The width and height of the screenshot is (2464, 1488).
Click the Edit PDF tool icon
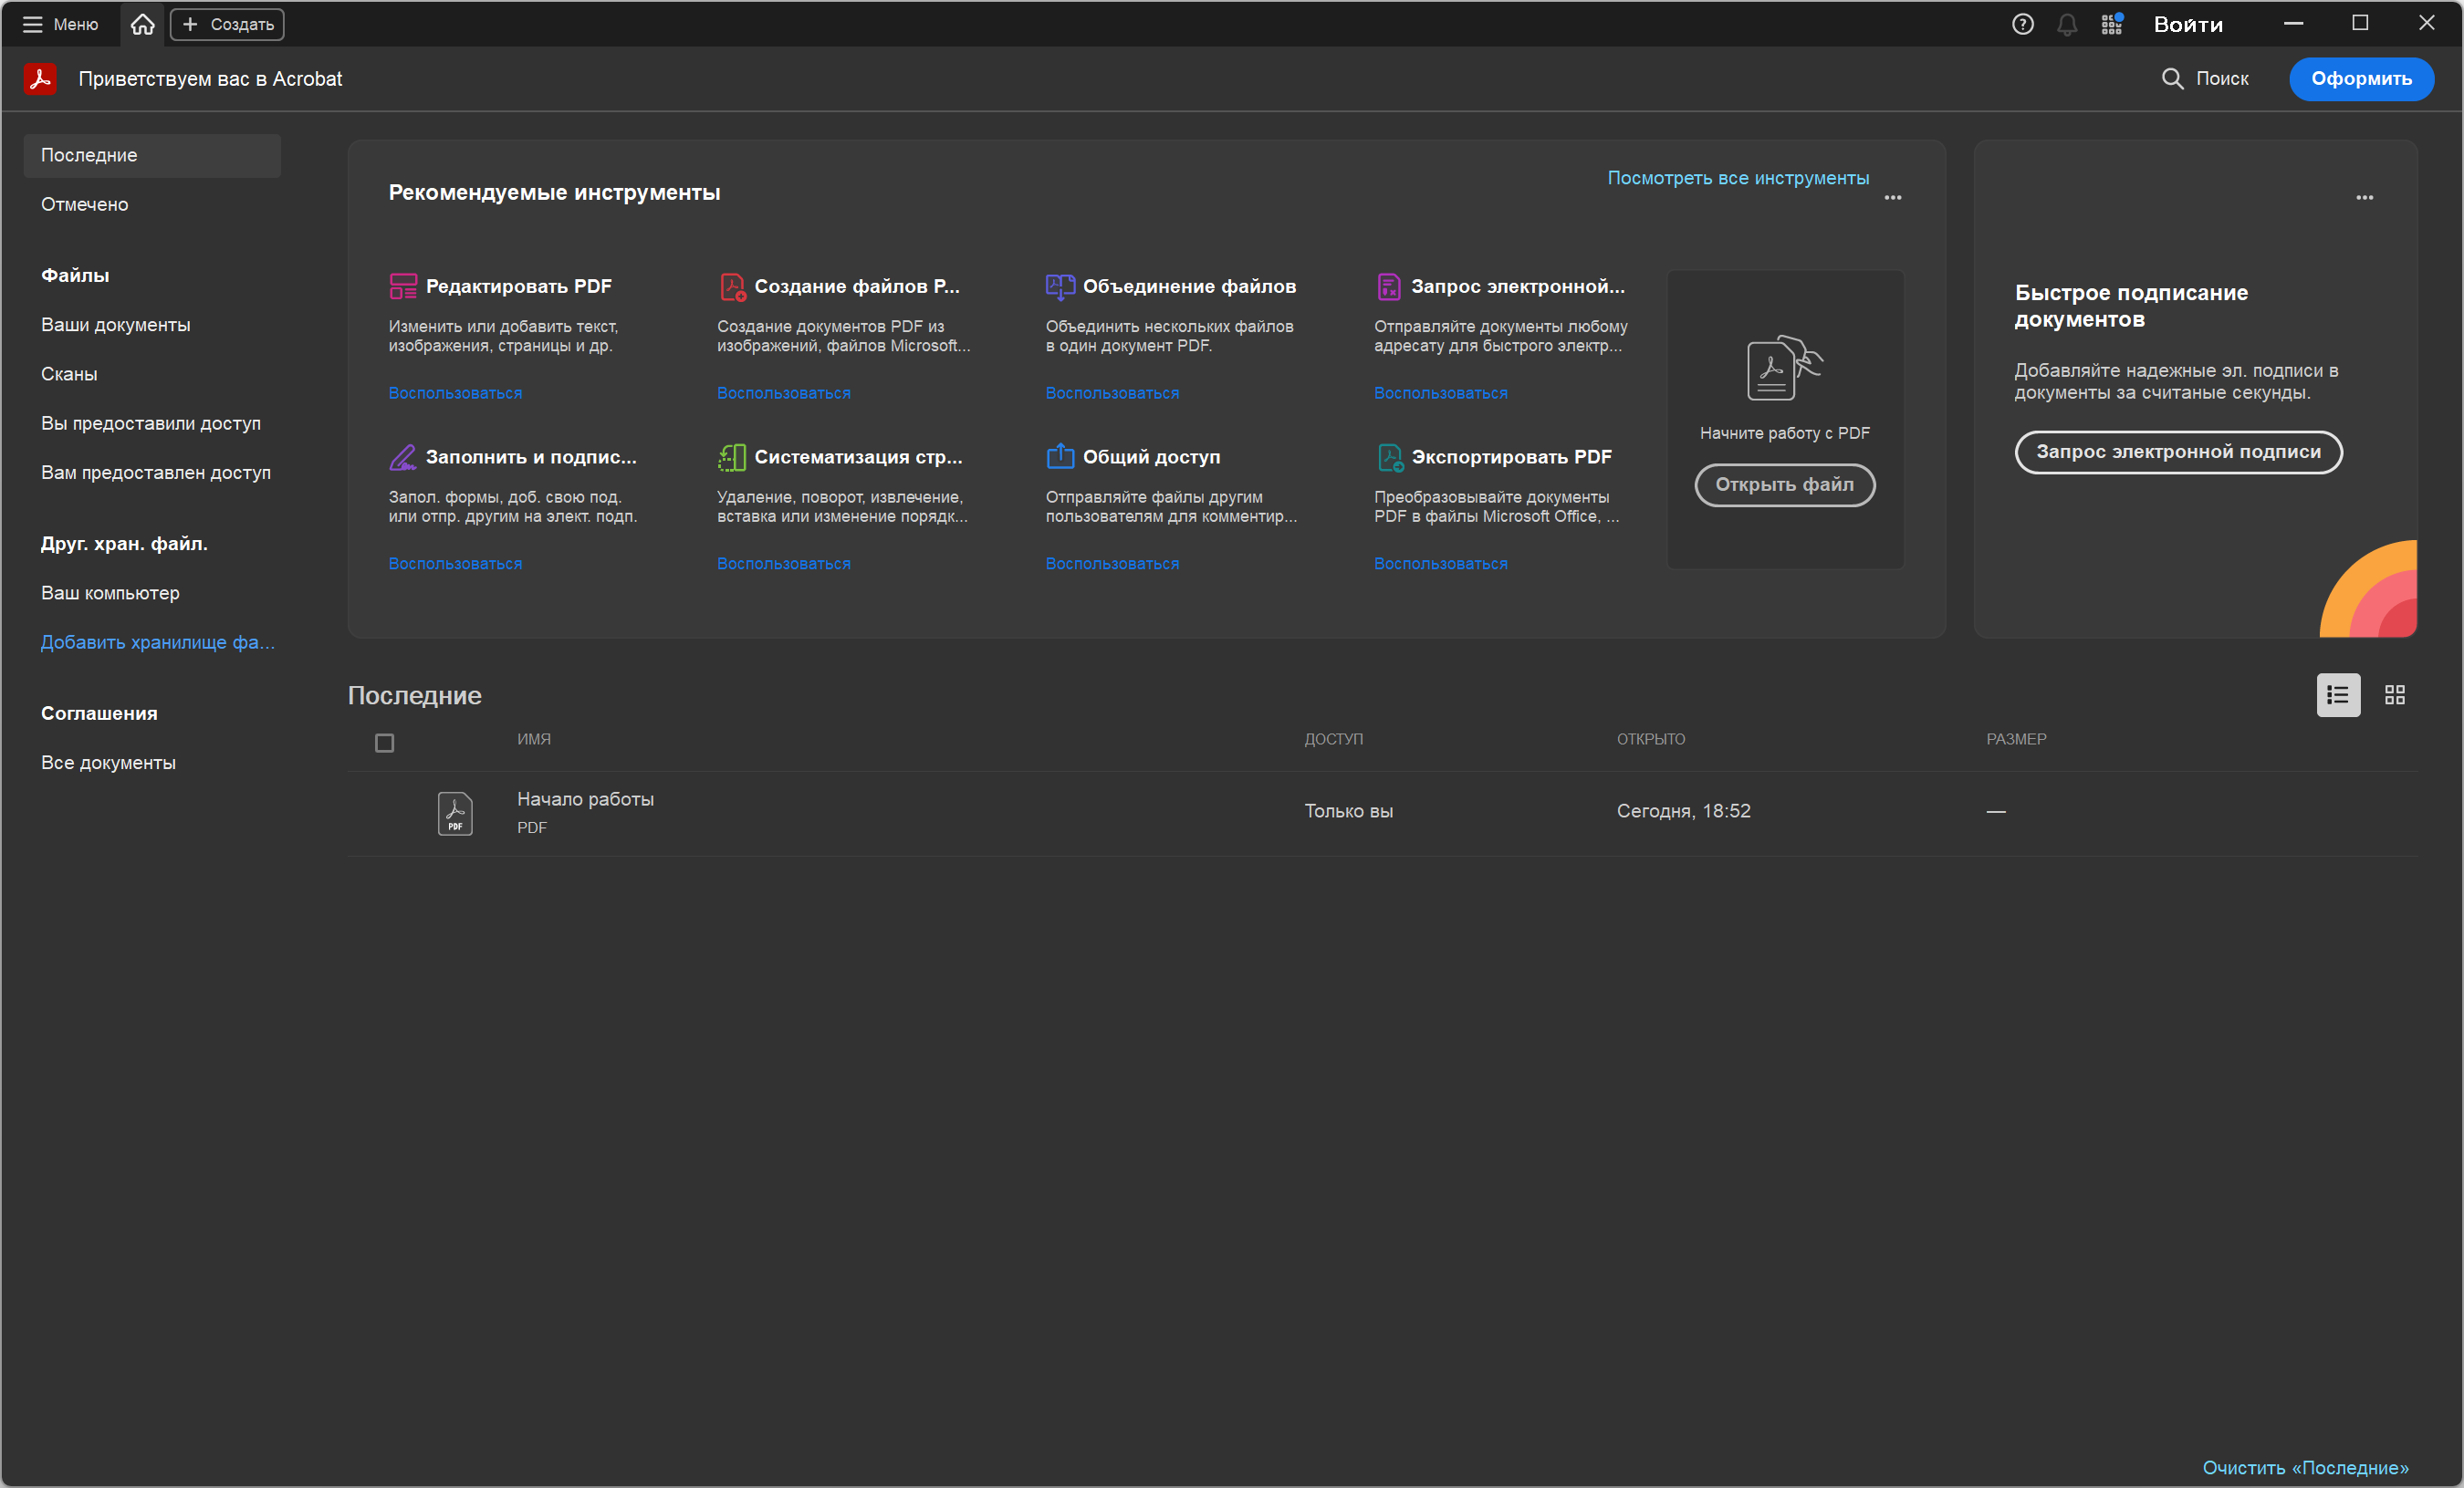tap(403, 286)
